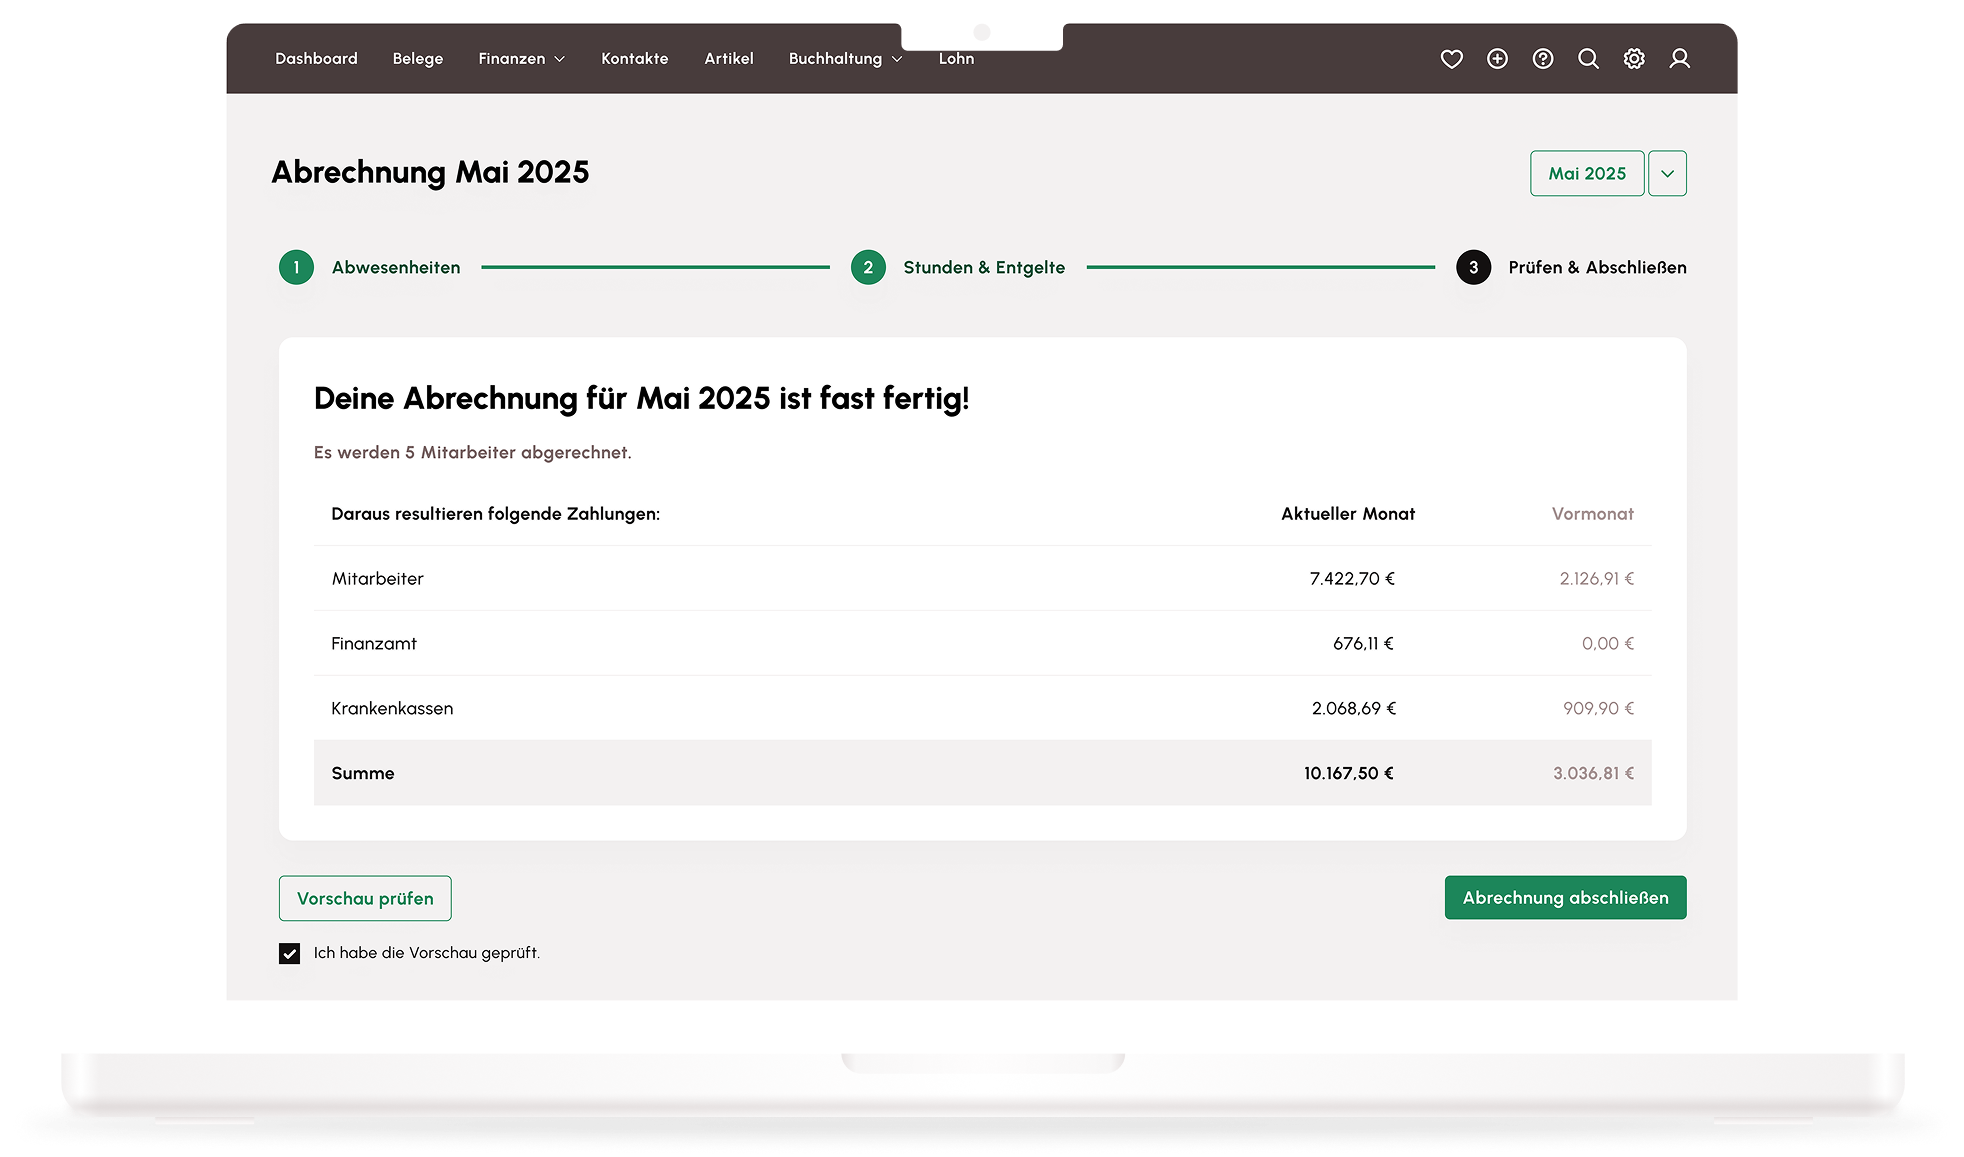Open the Dashboard menu item

pos(316,59)
